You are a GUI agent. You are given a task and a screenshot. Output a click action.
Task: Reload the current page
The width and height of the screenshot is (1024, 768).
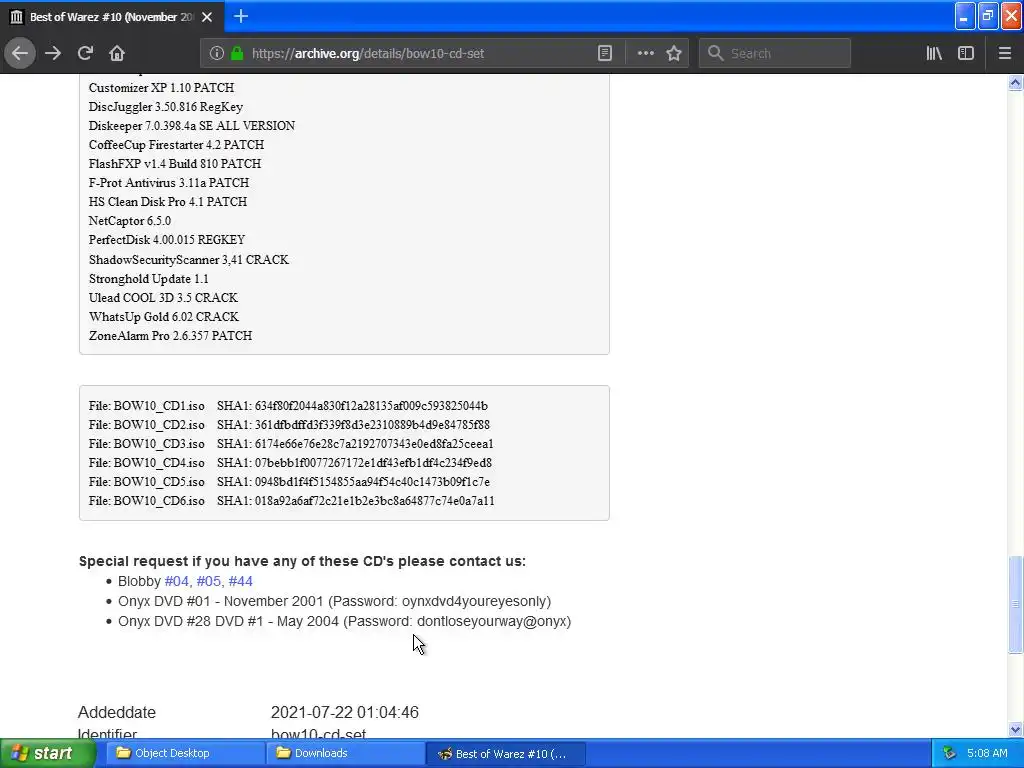pyautogui.click(x=85, y=54)
